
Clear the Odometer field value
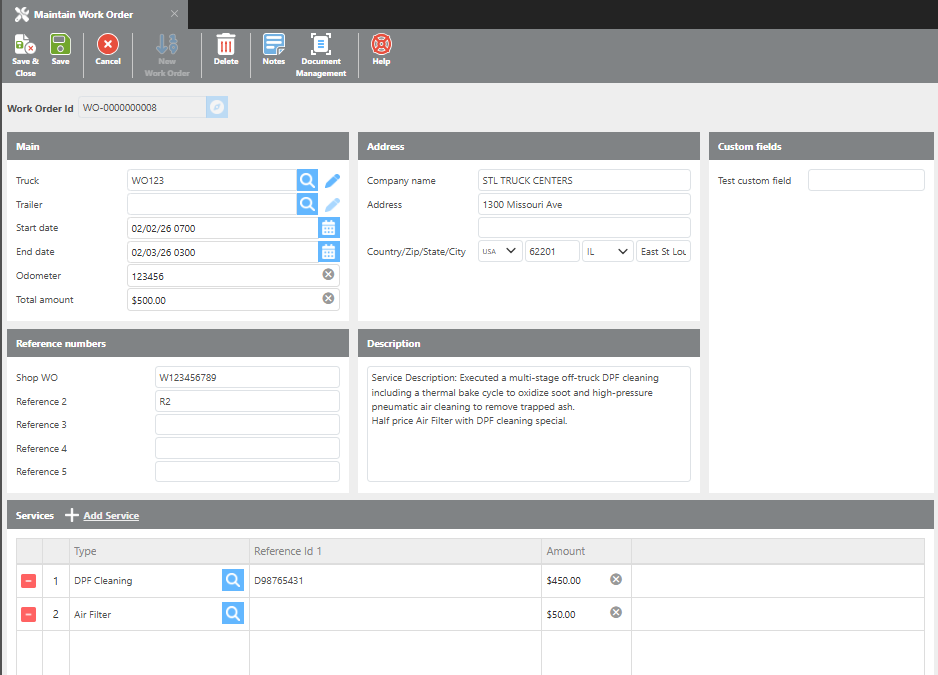pos(328,275)
